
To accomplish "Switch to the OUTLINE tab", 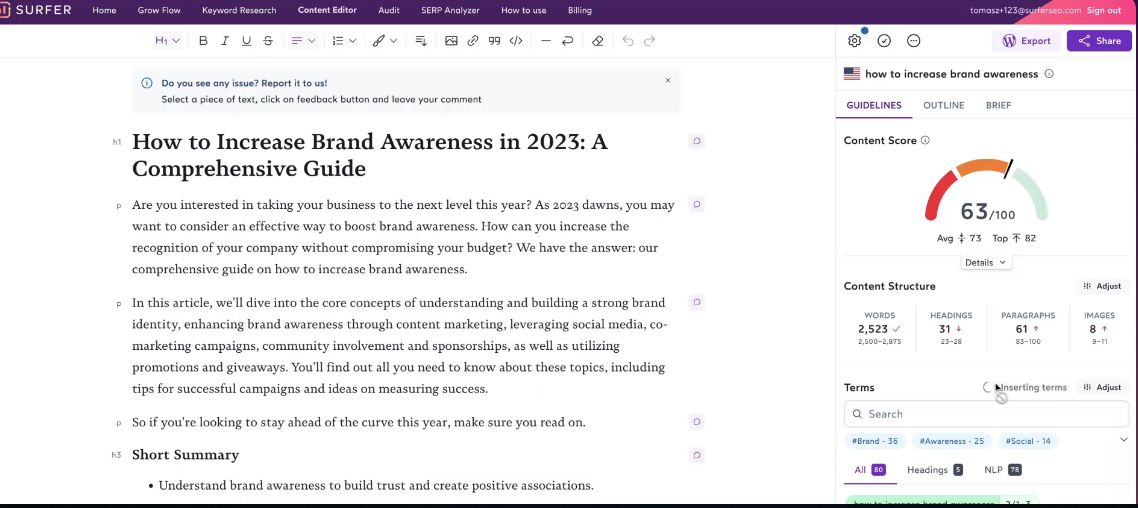I will tap(943, 105).
